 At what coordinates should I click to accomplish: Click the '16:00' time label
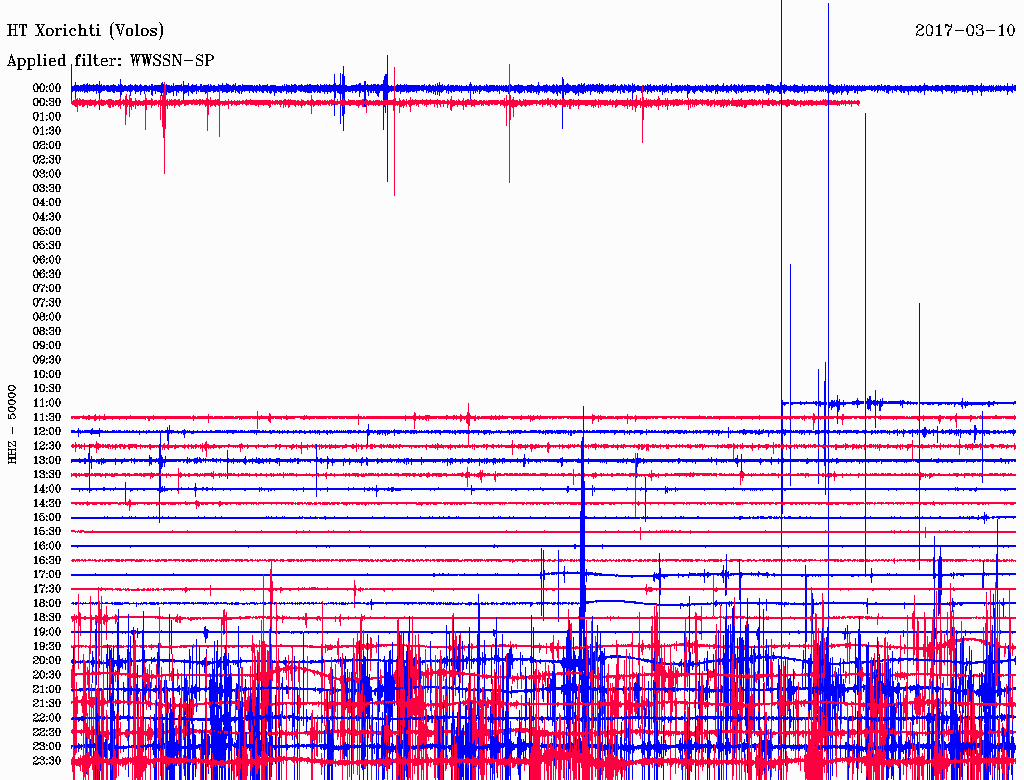[47, 545]
